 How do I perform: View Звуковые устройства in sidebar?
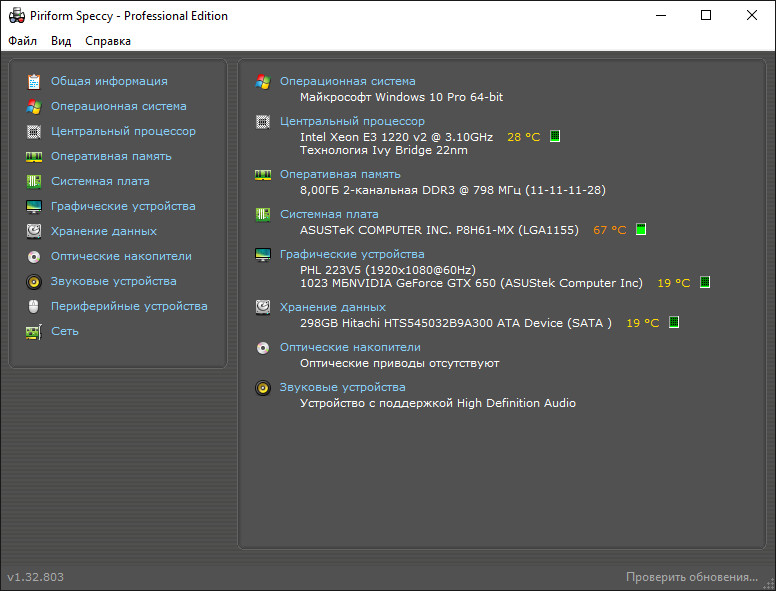[x=114, y=281]
